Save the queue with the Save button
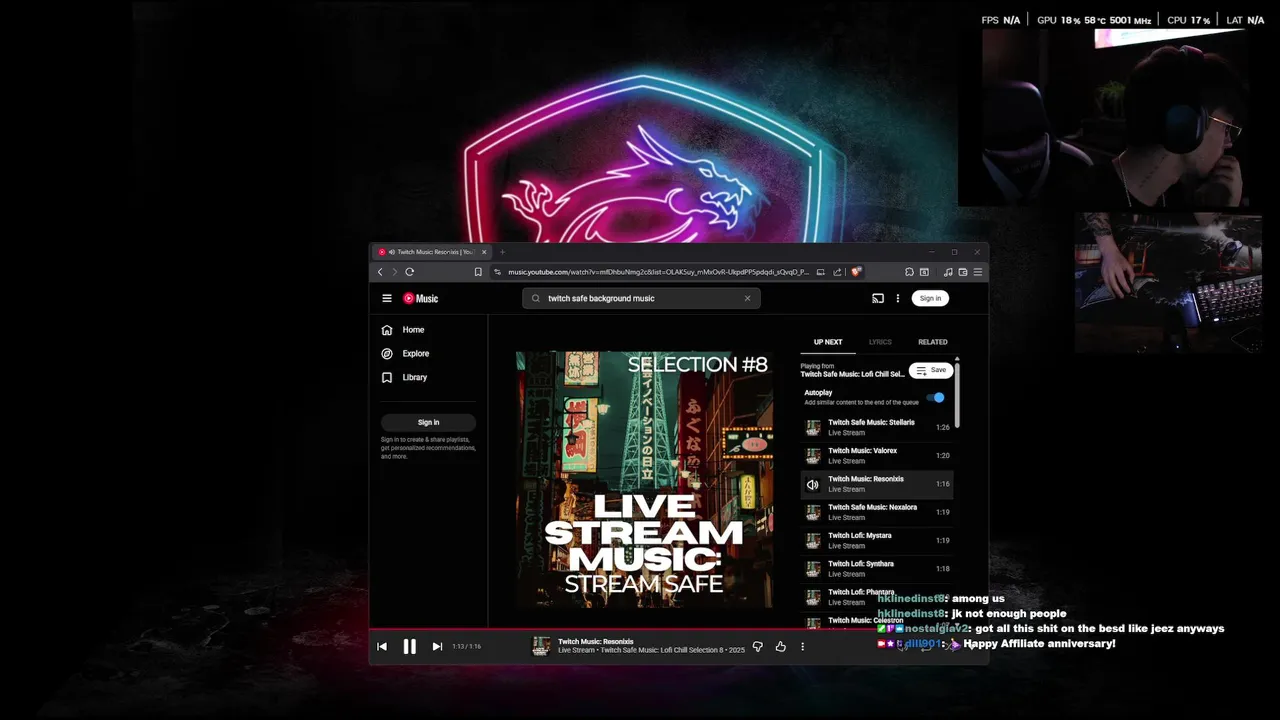The image size is (1280, 720). pos(931,370)
